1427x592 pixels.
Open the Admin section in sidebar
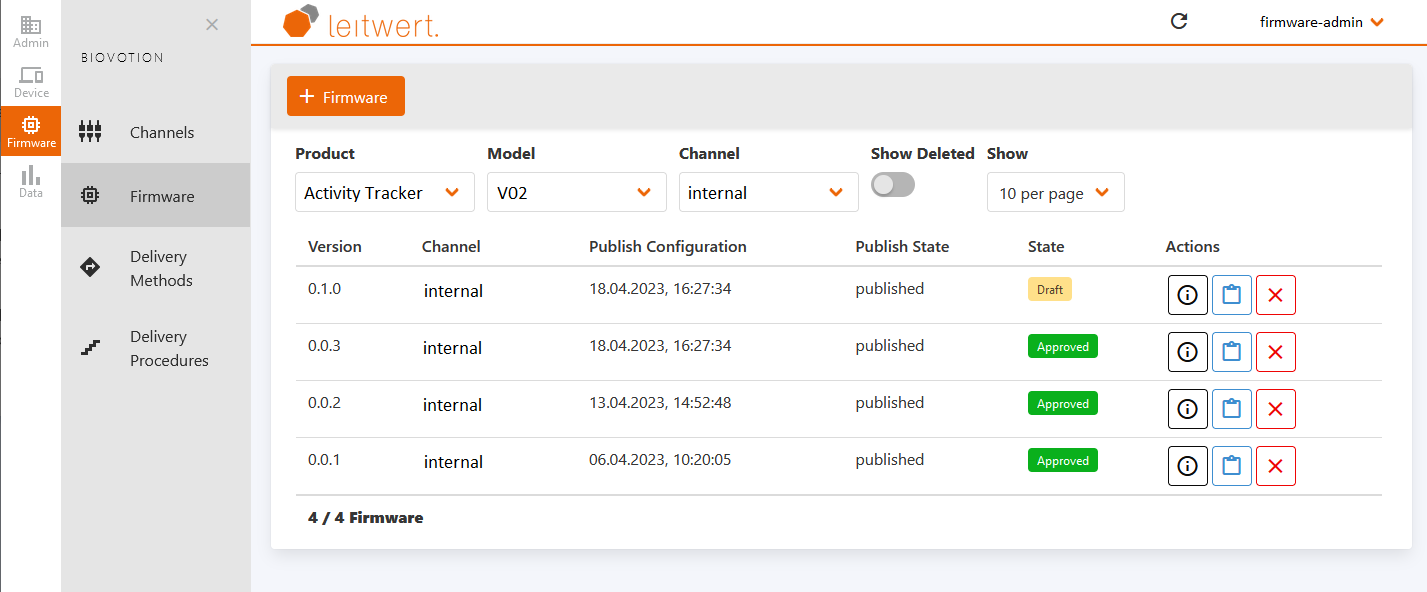pos(30,32)
